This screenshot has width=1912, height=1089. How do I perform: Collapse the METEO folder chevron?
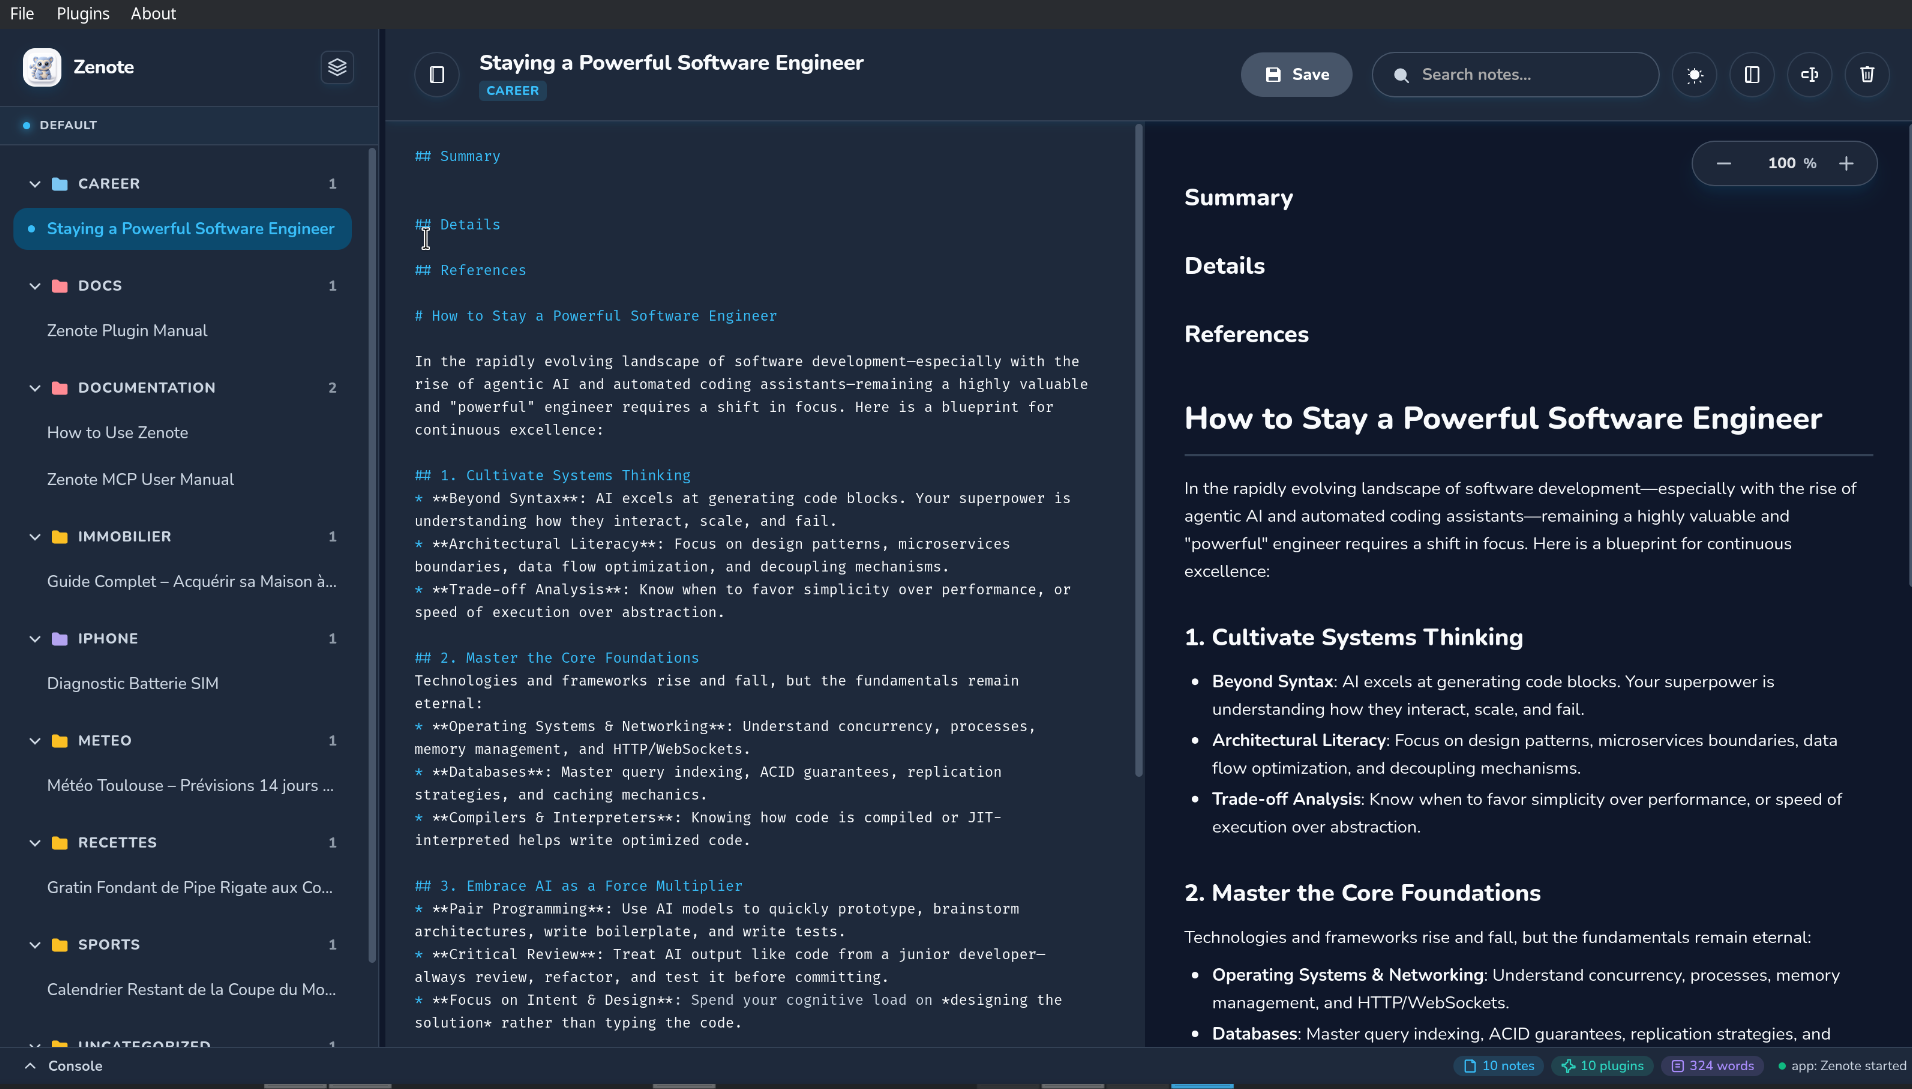pyautogui.click(x=35, y=741)
